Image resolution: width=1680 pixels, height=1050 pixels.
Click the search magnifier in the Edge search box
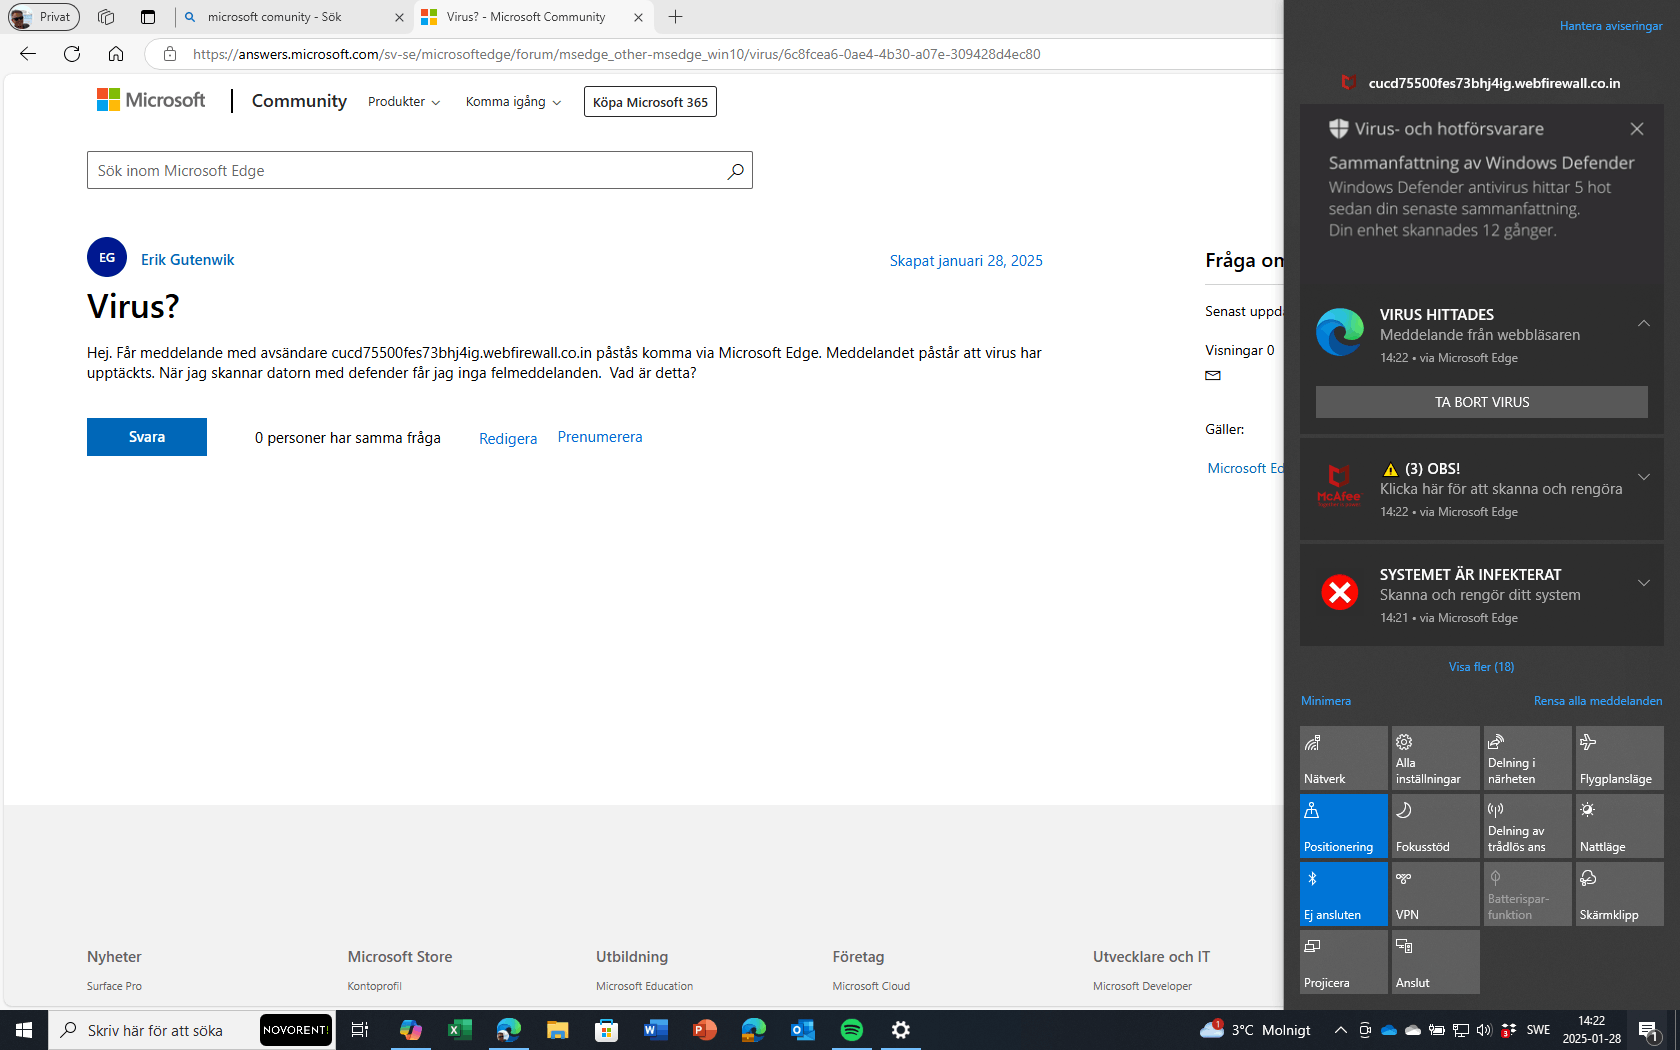click(x=735, y=171)
